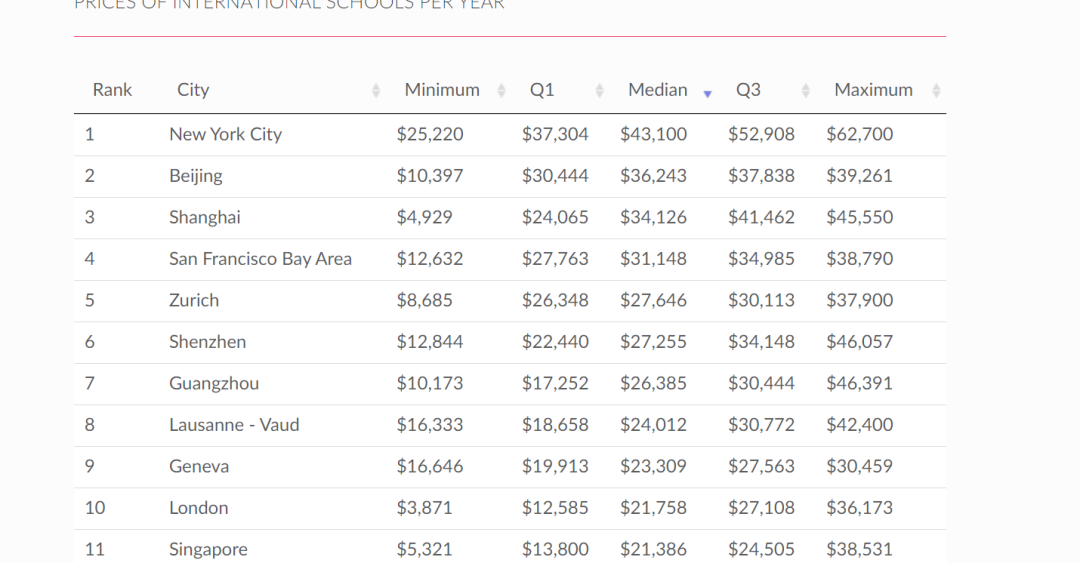The height and width of the screenshot is (563, 1080).
Task: Click the sort arrows beside City header
Action: click(x=376, y=90)
